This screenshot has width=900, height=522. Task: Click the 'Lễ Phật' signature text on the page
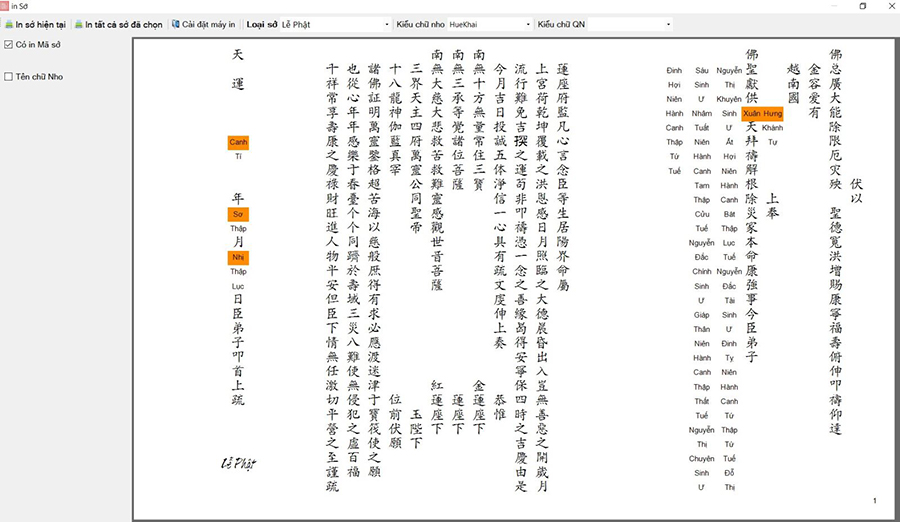pyautogui.click(x=239, y=463)
